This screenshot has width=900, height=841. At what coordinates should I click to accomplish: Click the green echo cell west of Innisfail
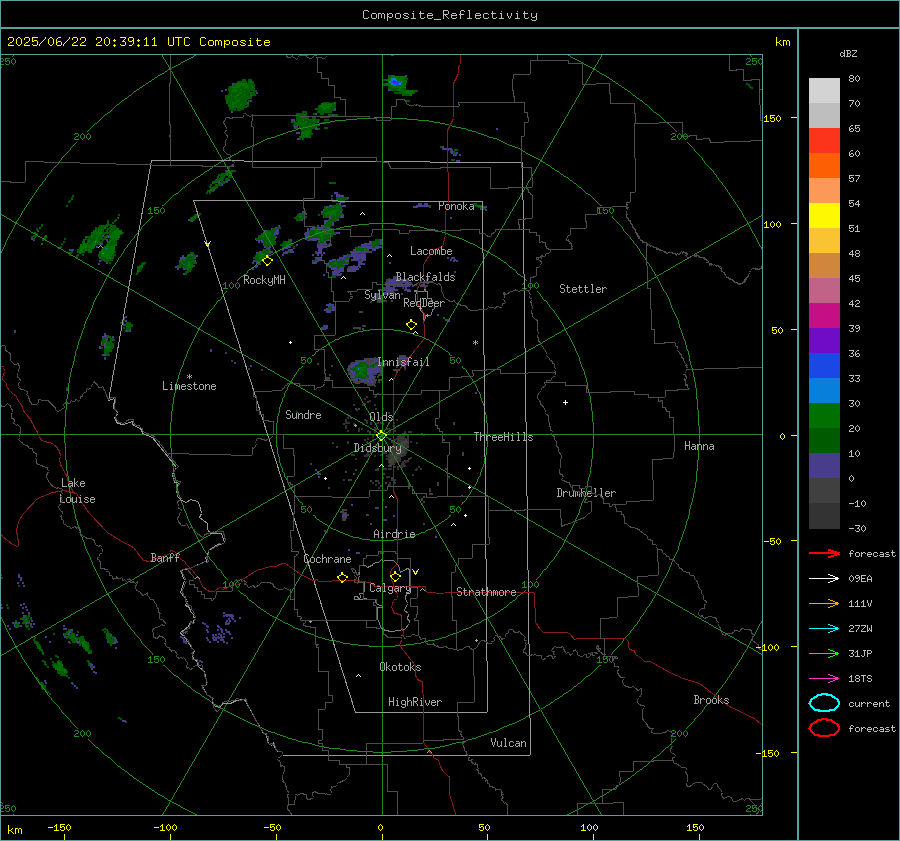pos(363,370)
